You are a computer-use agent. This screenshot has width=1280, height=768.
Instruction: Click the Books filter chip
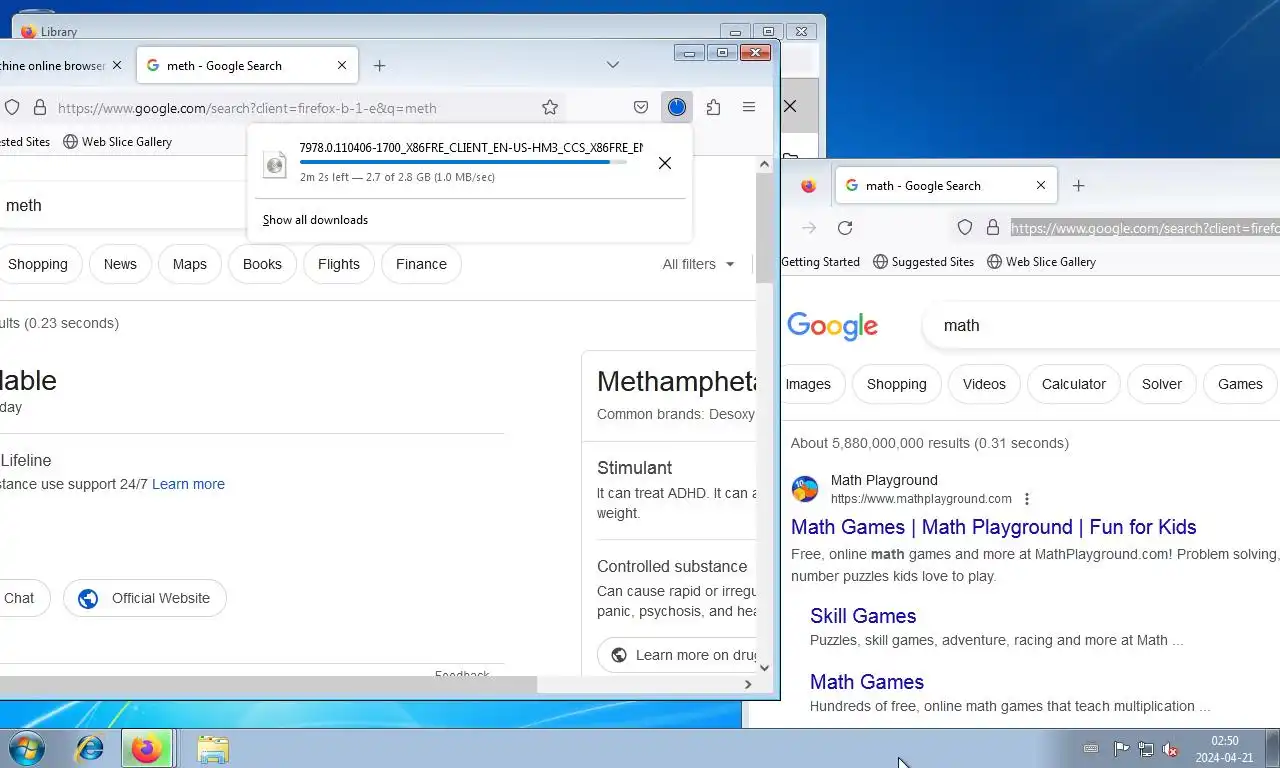(x=262, y=264)
